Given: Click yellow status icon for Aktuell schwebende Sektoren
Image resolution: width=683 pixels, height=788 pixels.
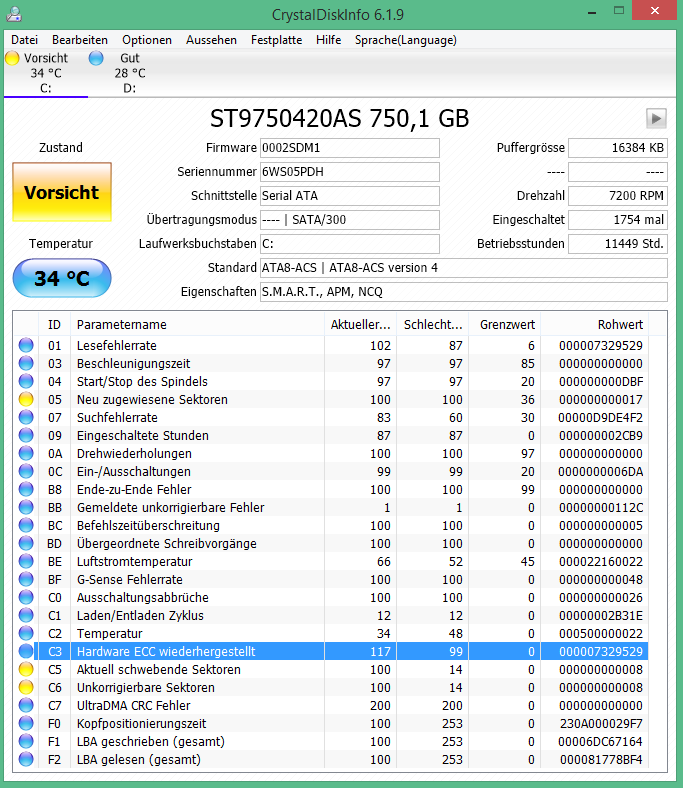Looking at the screenshot, I should [26, 669].
